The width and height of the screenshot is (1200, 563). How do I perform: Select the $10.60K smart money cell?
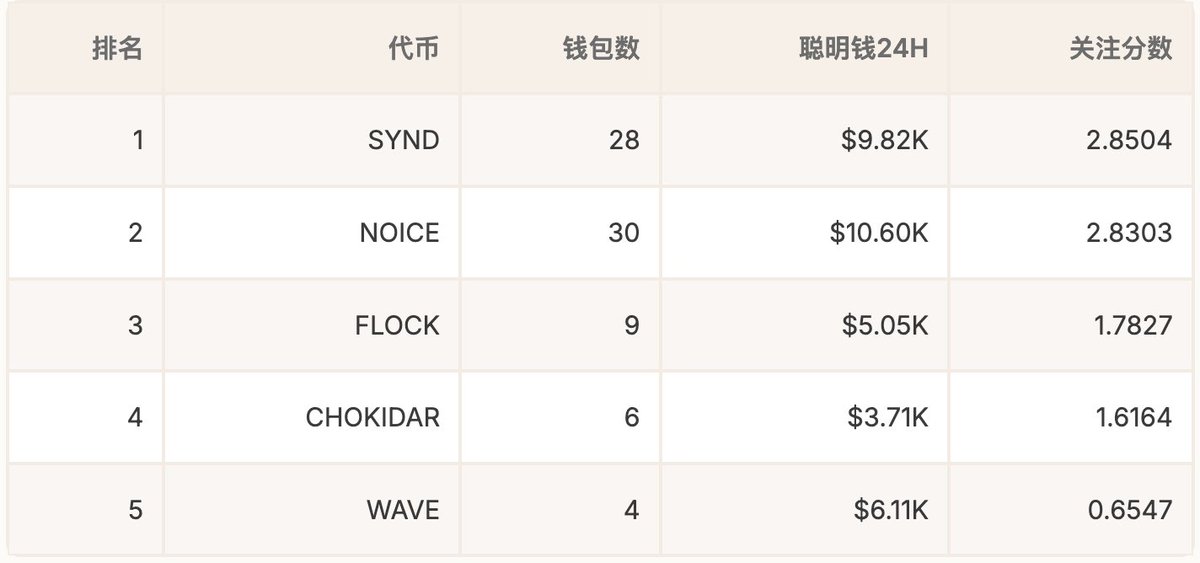pos(879,233)
